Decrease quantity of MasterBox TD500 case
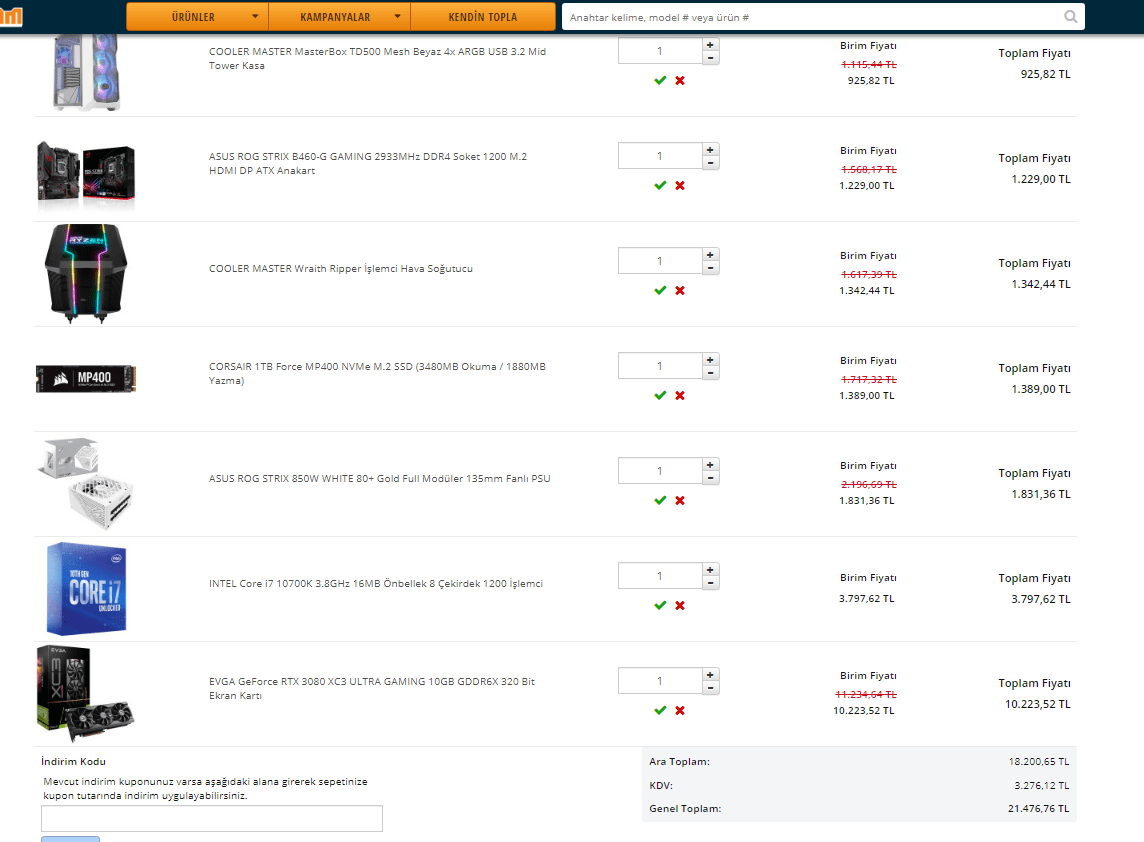1144x842 pixels. 711,58
